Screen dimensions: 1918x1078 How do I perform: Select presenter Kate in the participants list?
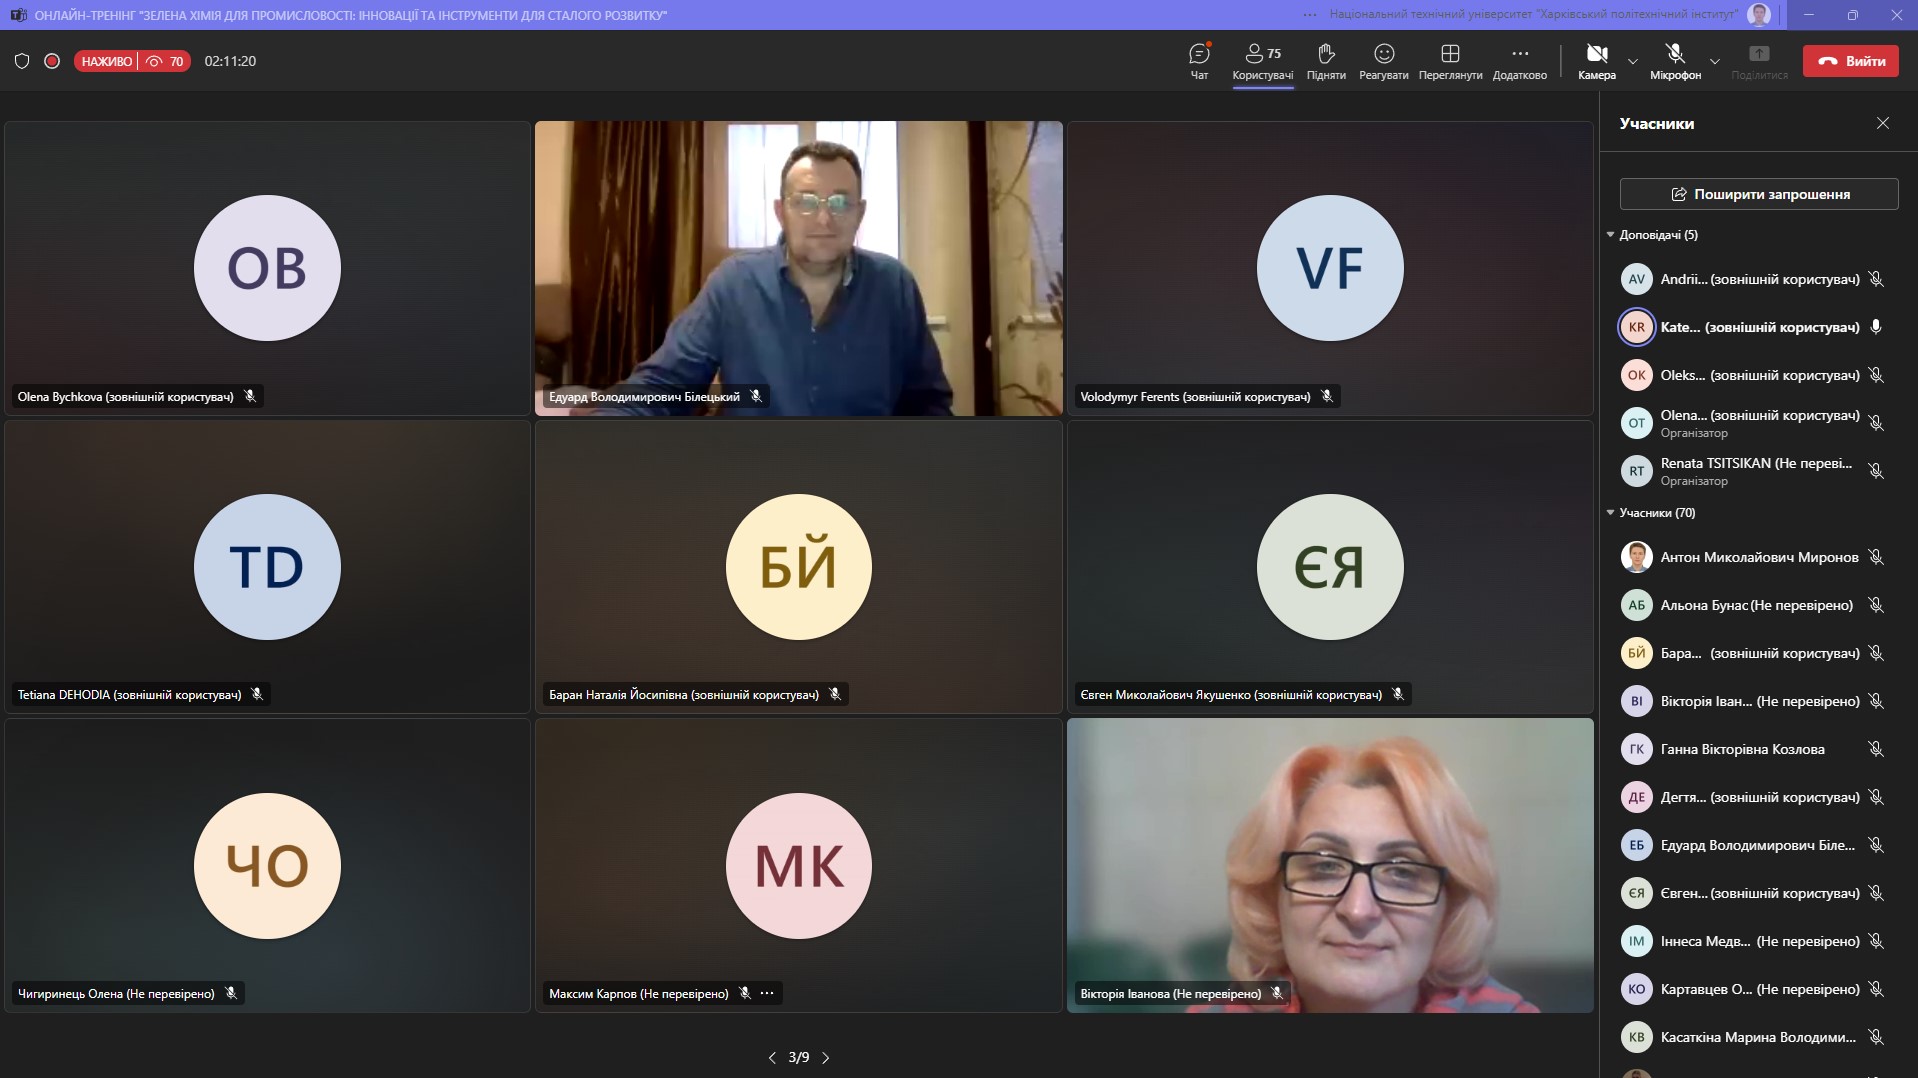1754,327
